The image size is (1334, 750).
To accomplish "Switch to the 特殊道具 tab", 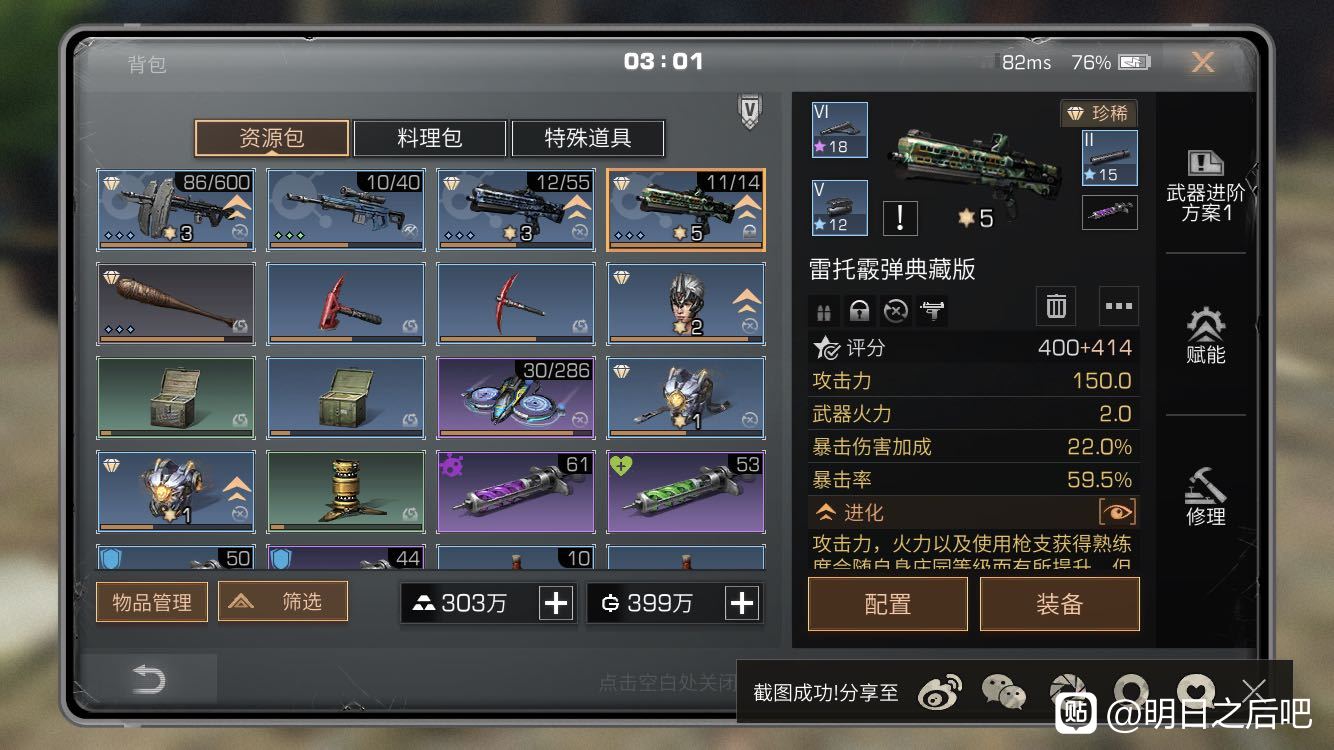I will point(587,138).
